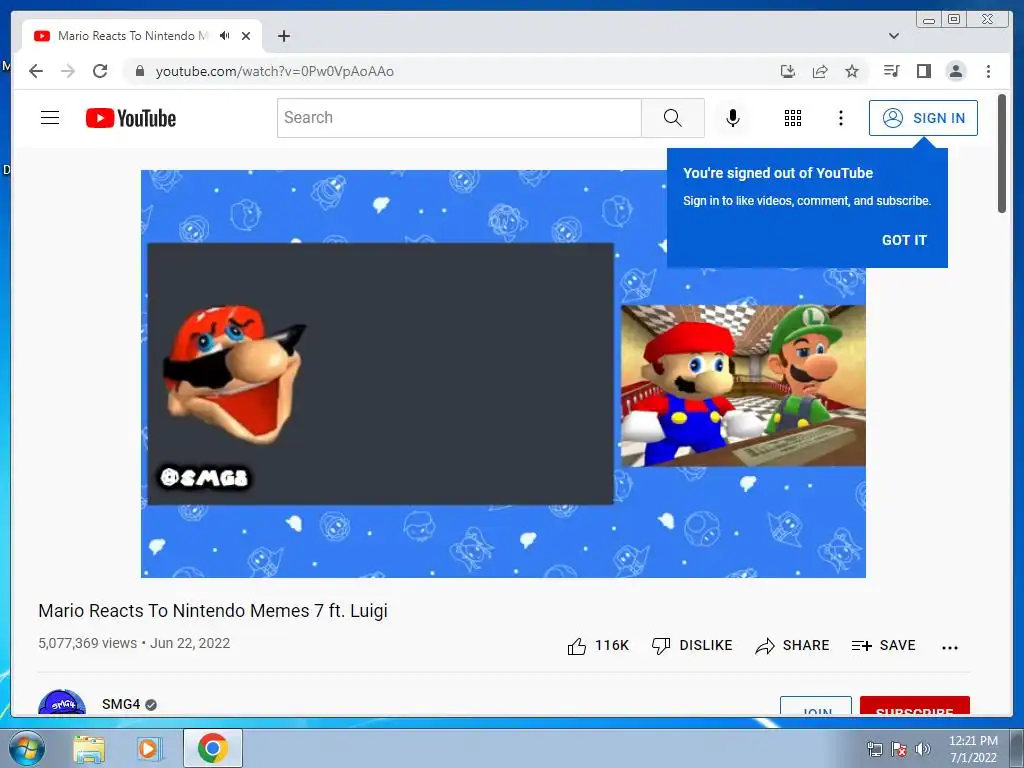This screenshot has height=768, width=1024.
Task: Open the SHARE arrow option
Action: click(792, 646)
